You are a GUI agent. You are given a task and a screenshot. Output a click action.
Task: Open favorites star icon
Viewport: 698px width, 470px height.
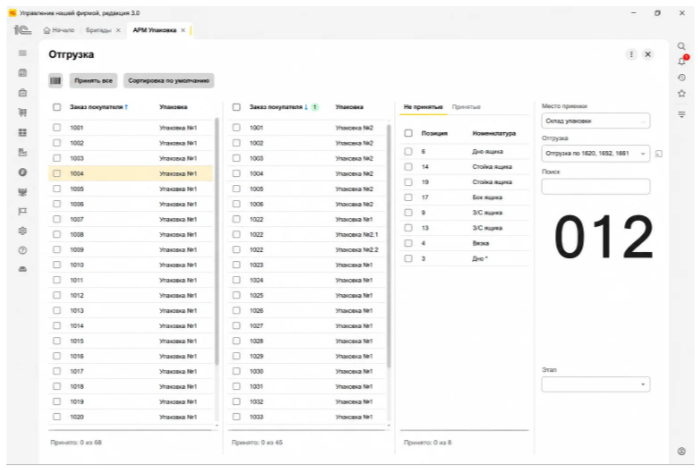point(682,93)
